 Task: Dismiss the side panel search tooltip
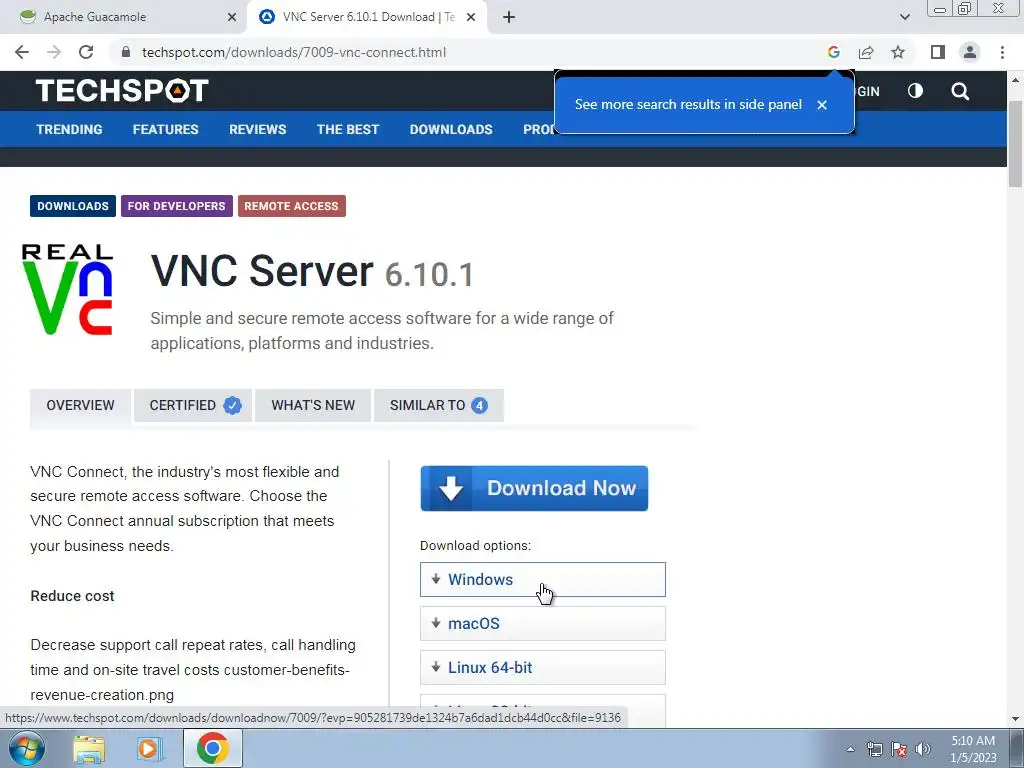tap(822, 104)
